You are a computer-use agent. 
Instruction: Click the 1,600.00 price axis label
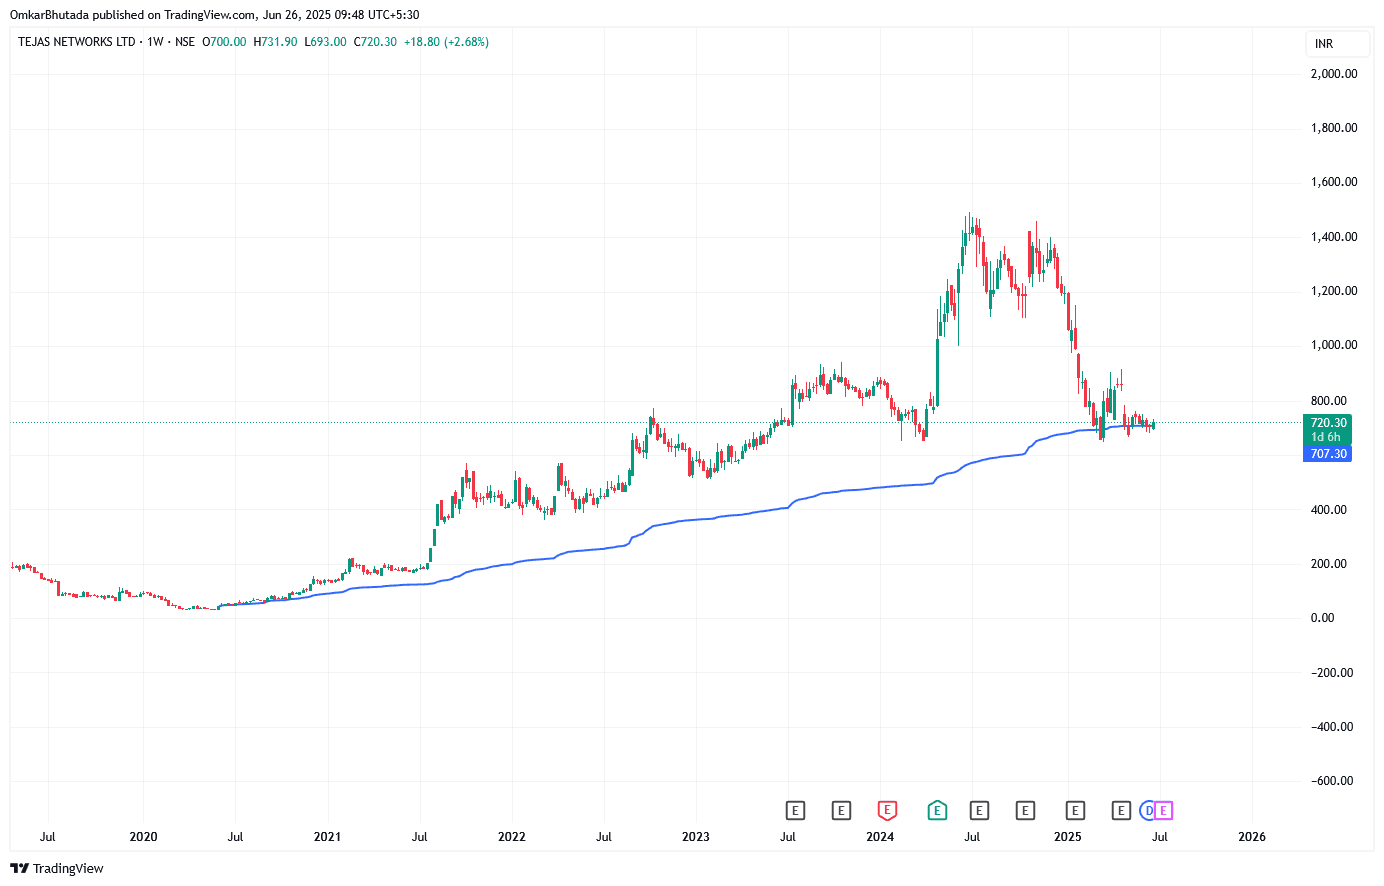pos(1334,182)
